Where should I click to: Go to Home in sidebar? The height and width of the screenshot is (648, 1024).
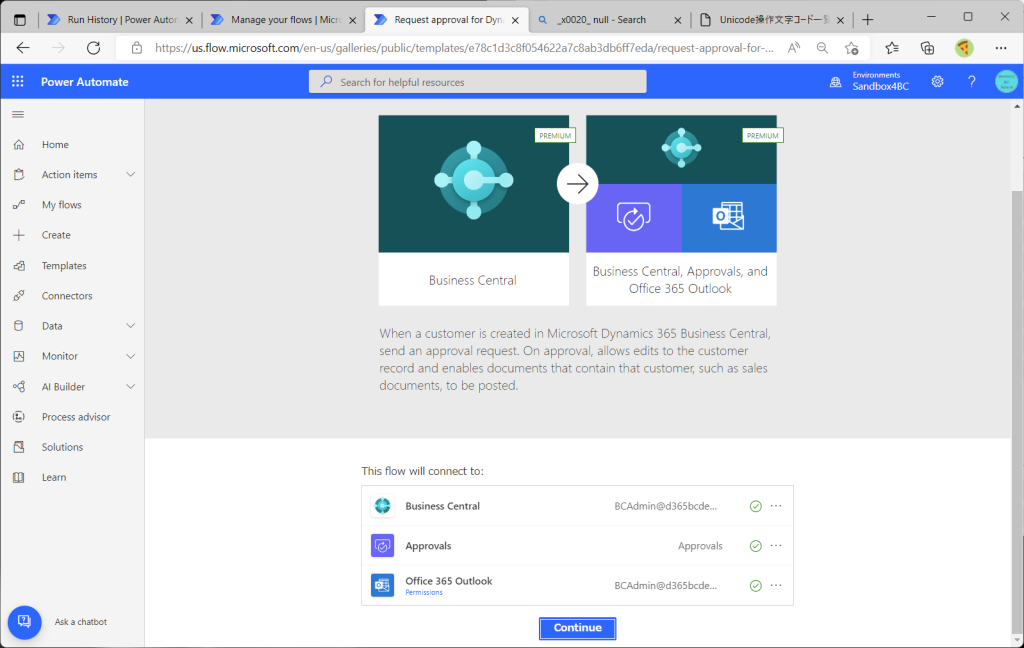[x=55, y=144]
